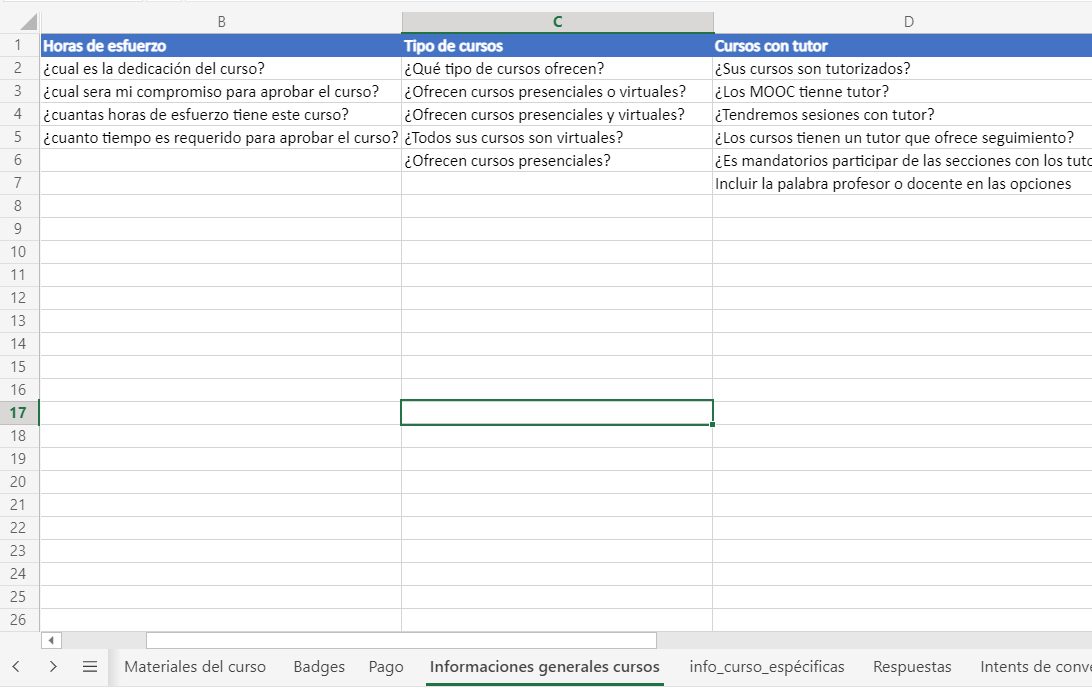Viewport: 1092px width, 693px height.
Task: Go to the Respuestas sheet
Action: point(912,667)
